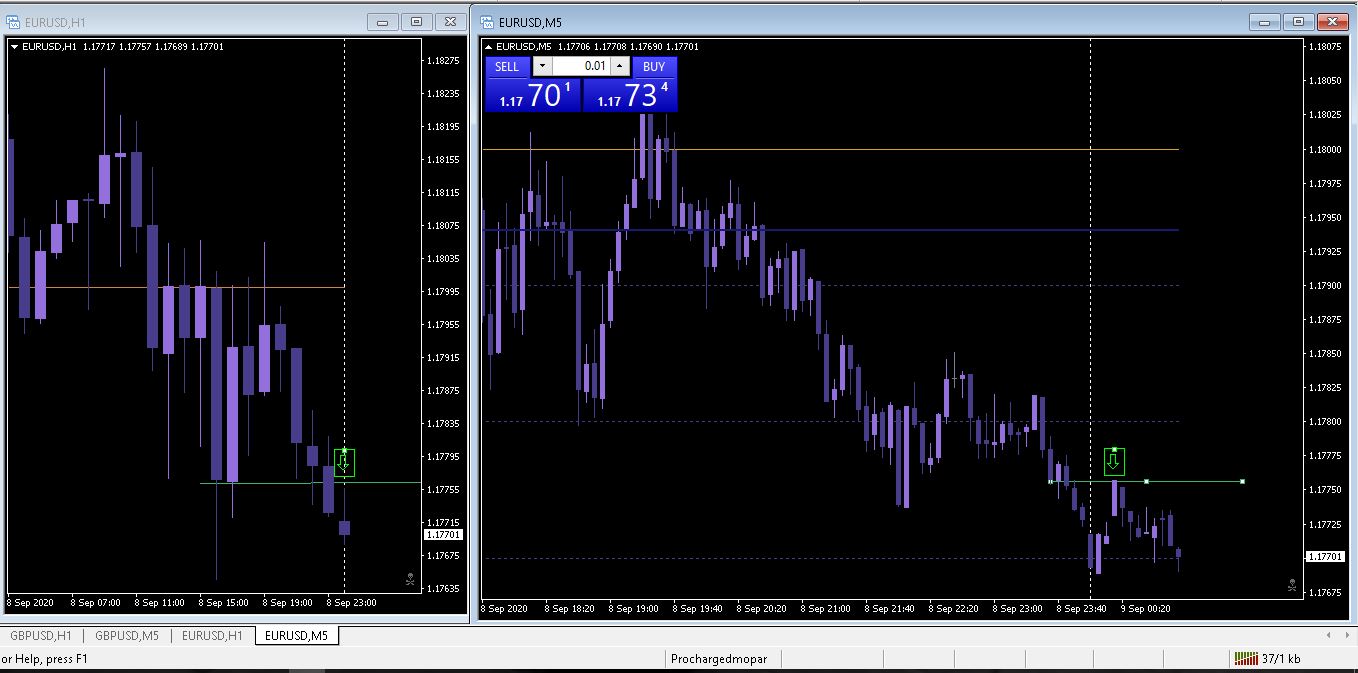Expand one-click trading triangle in EURUSD,H1 chart
This screenshot has width=1358, height=673.
(x=14, y=46)
